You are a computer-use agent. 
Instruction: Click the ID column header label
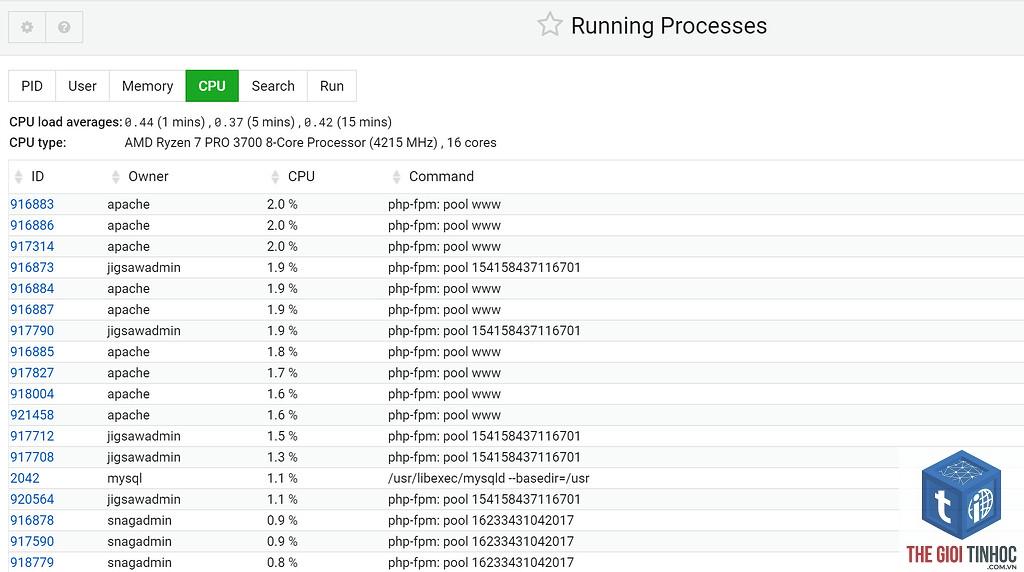pyautogui.click(x=38, y=176)
